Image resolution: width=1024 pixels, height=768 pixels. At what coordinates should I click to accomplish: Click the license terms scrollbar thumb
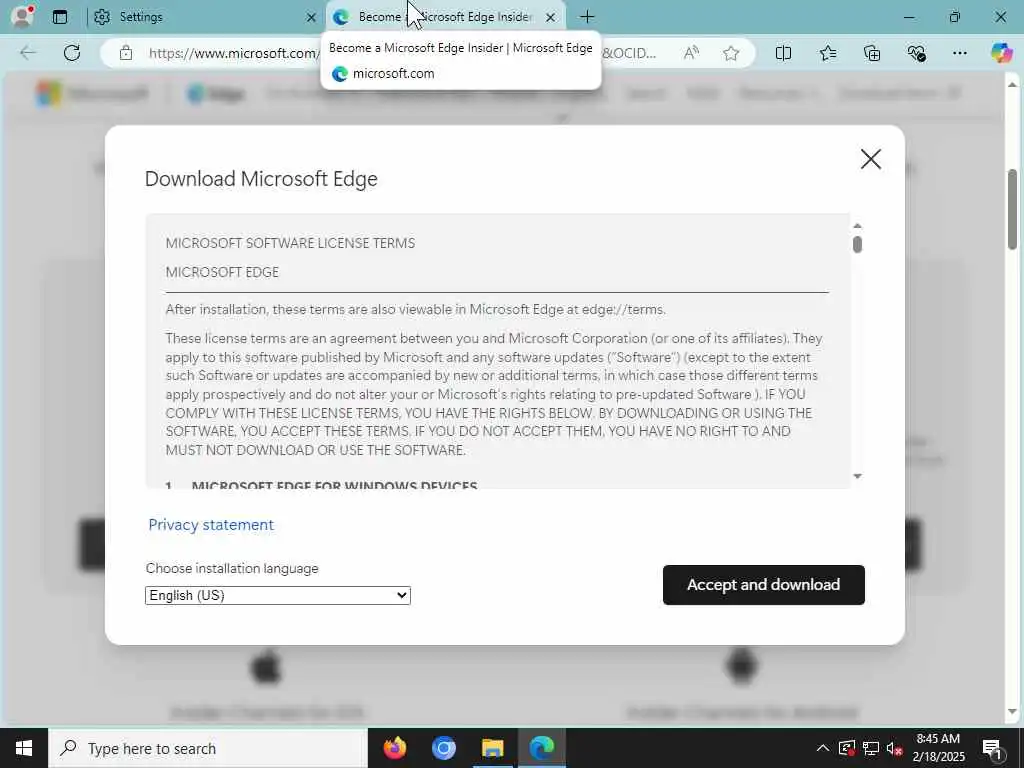857,244
